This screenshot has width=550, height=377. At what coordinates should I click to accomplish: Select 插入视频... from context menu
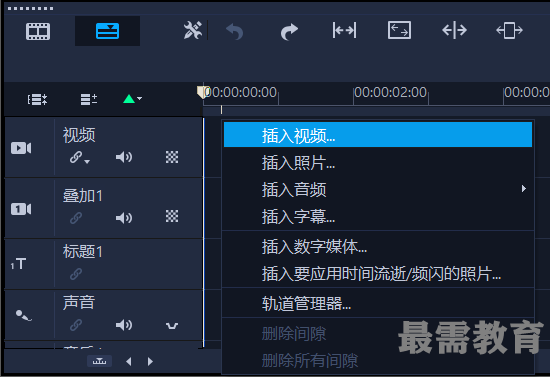378,135
